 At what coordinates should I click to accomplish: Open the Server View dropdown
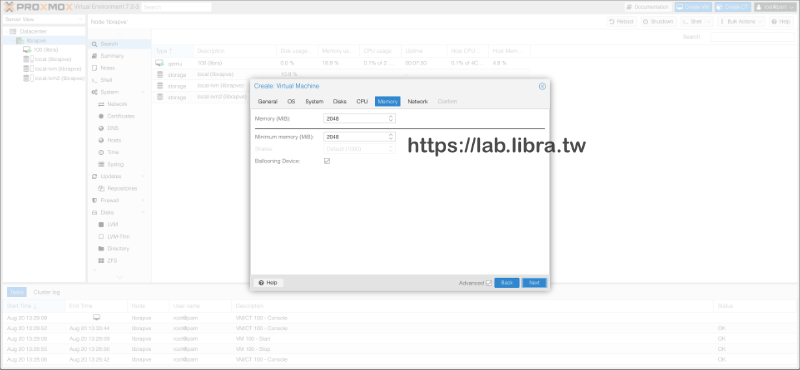(x=43, y=19)
